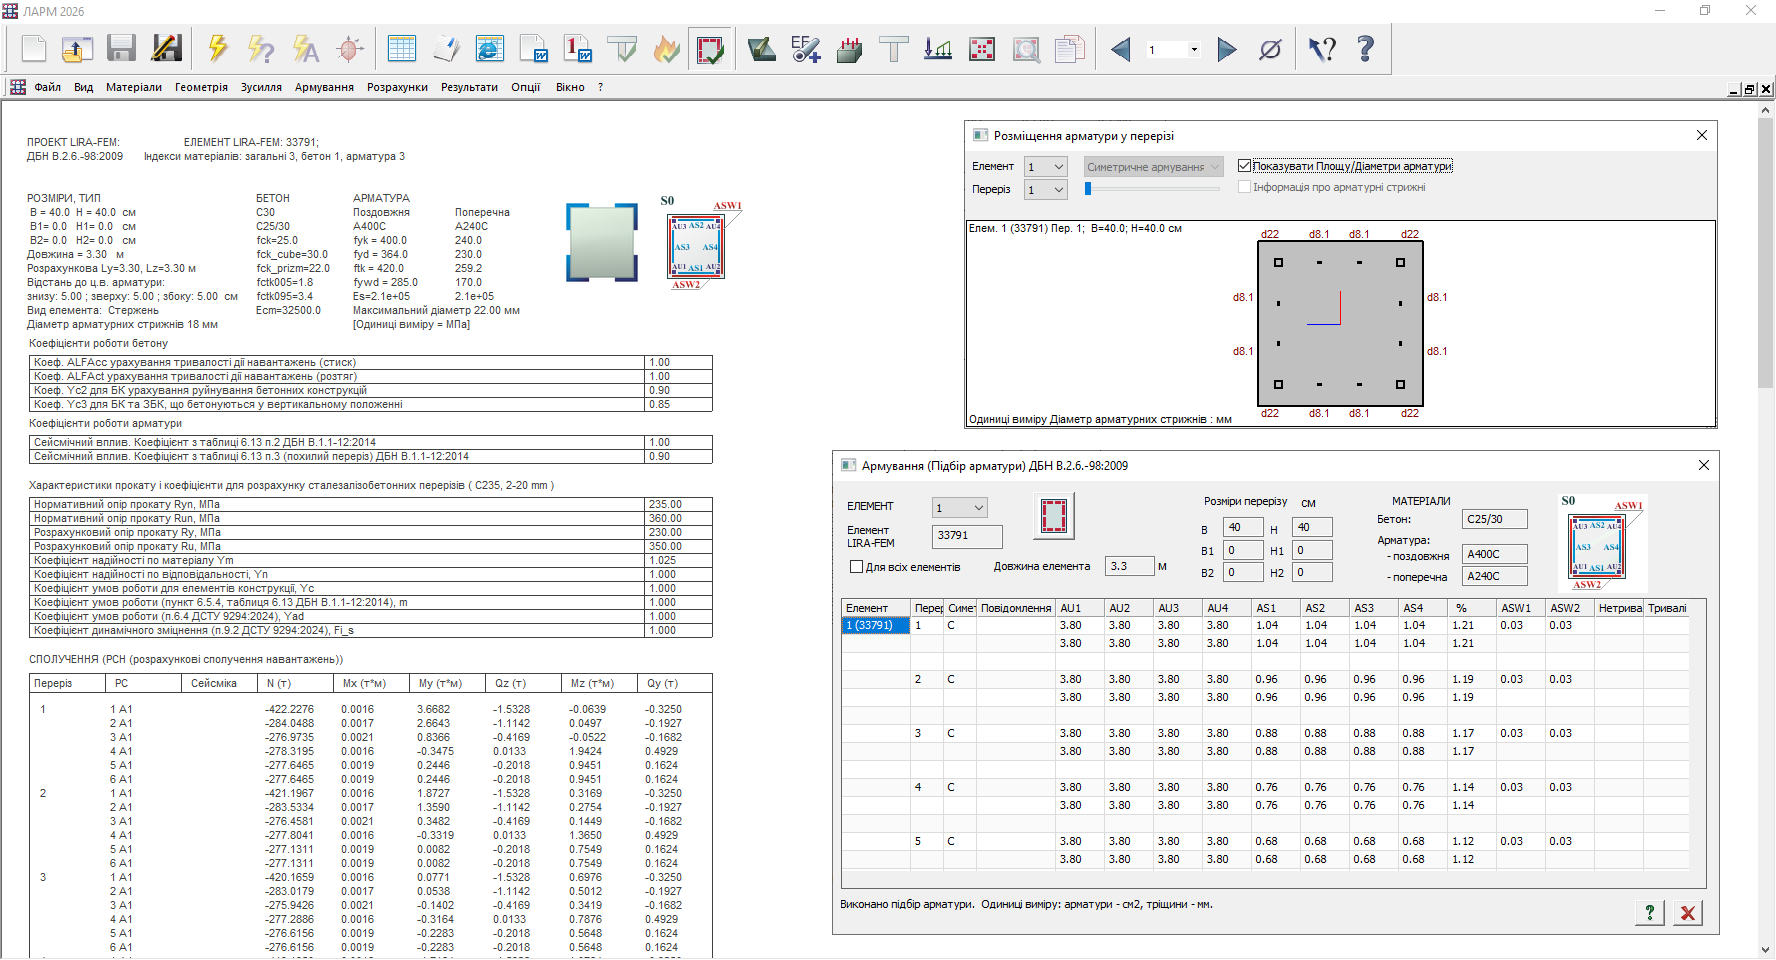1776x960 pixels.
Task: Click the diameter symbol toolbar icon
Action: pyautogui.click(x=1270, y=49)
